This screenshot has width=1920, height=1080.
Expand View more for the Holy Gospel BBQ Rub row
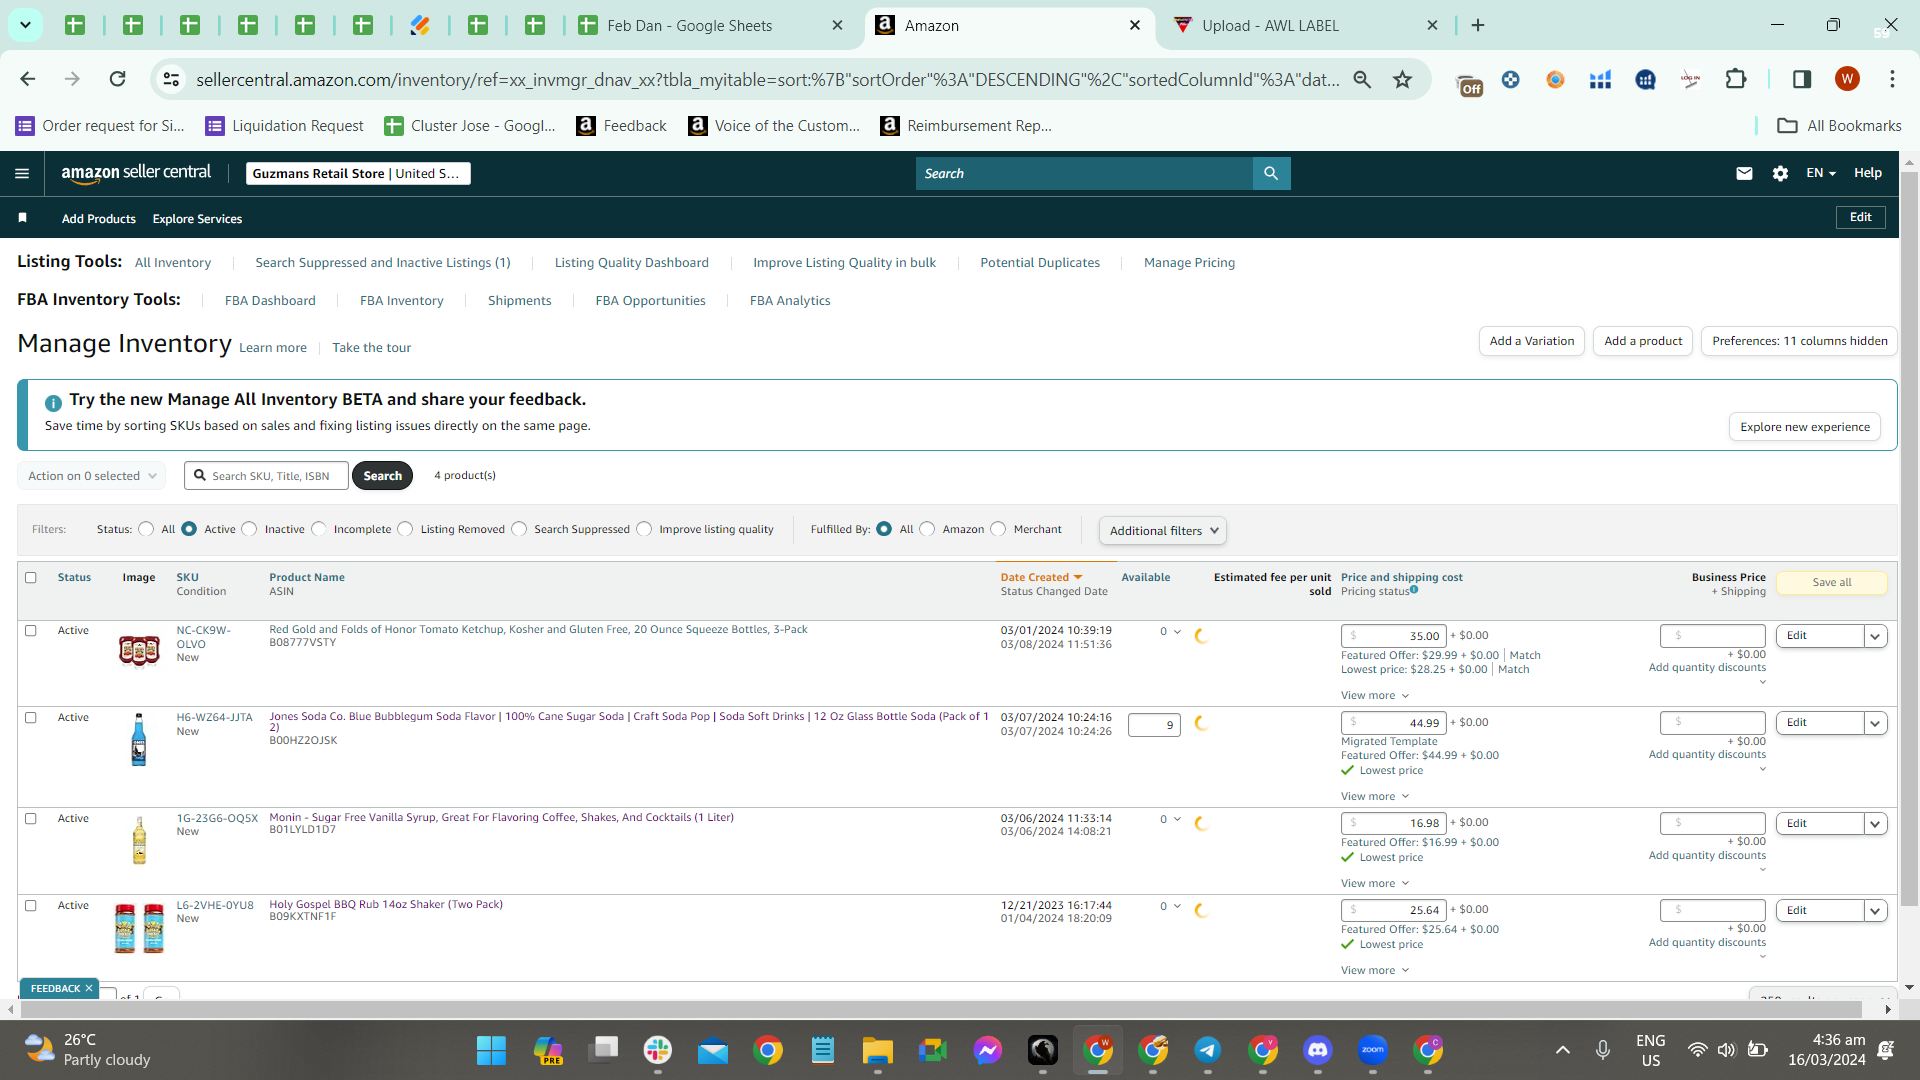point(1375,971)
